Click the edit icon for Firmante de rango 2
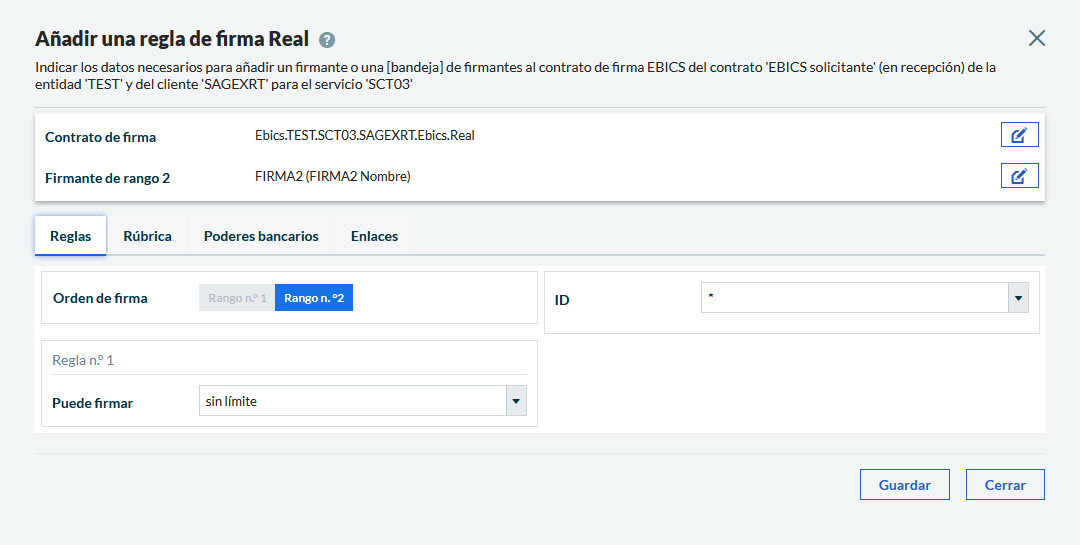The image size is (1080, 545). 1019,176
